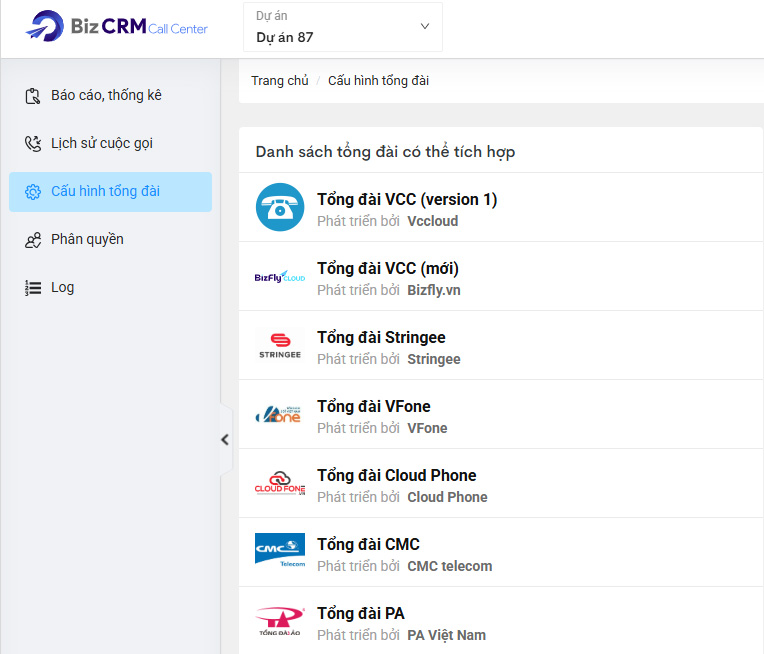Go to Lịch sử cuộc gọi page
Screen dimensions: 764x654
[102, 144]
